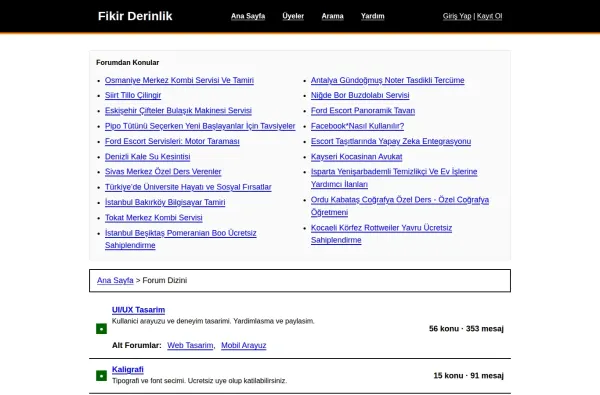Open Escort Taşıtlarında Yapay Zeka Entegrasyonu topic

coord(391,141)
